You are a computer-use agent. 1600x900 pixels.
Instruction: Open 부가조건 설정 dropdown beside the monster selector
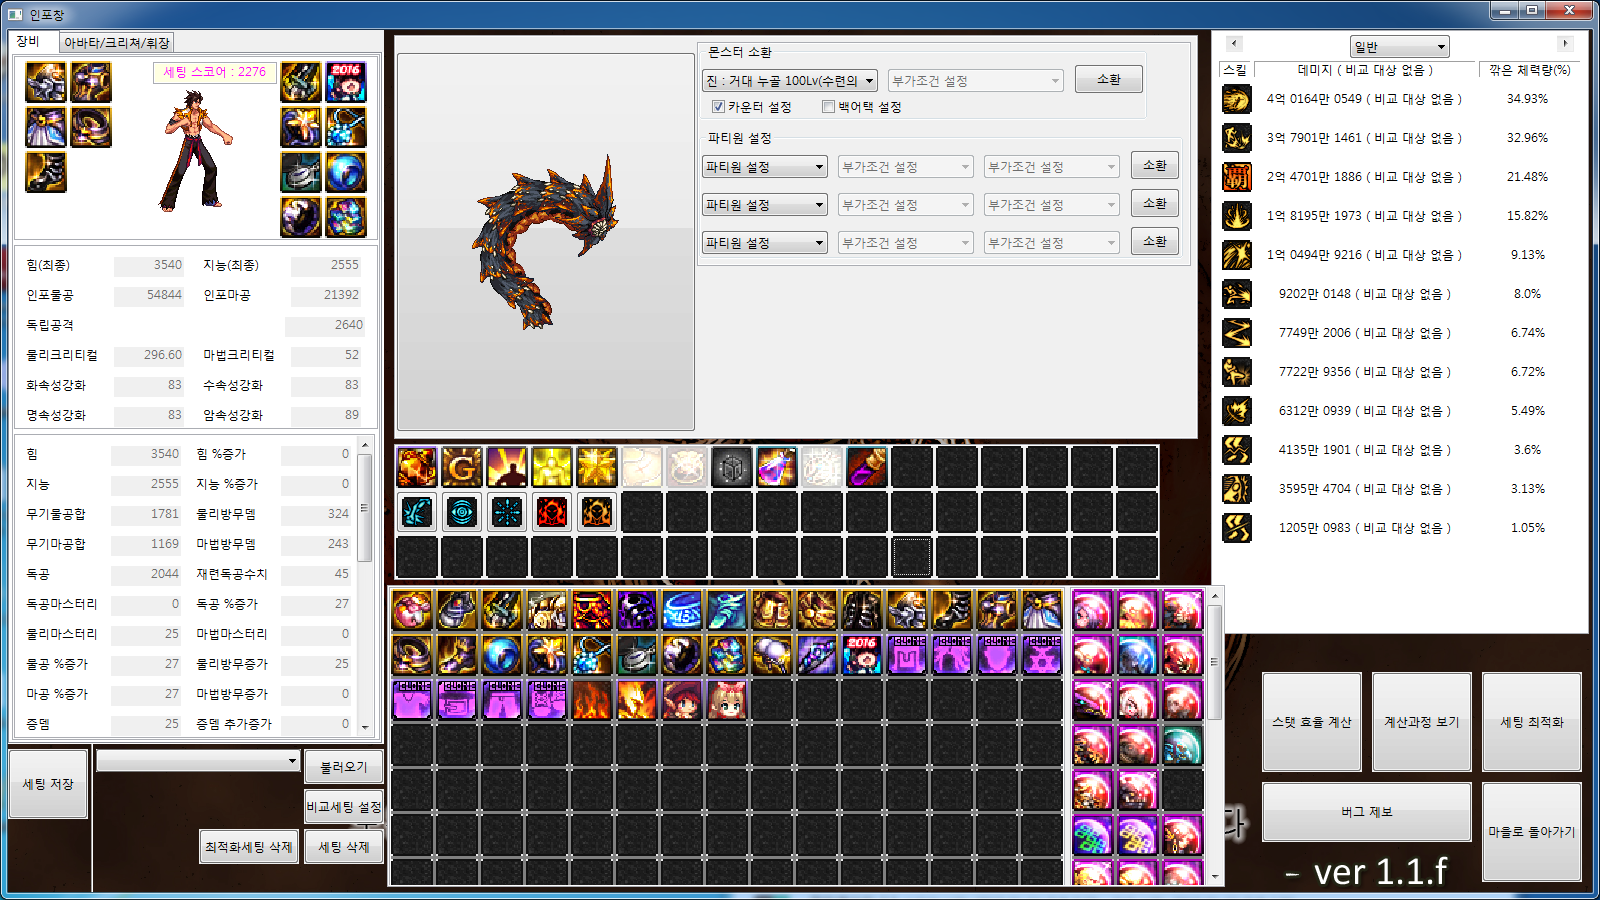click(x=975, y=81)
